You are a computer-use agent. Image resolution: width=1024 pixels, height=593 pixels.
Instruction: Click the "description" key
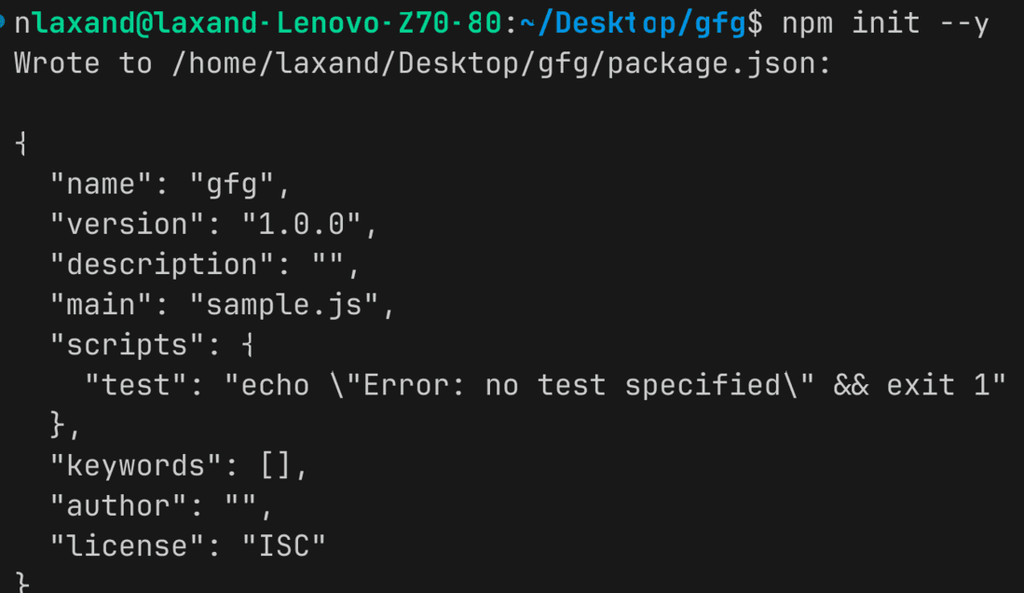pyautogui.click(x=160, y=265)
